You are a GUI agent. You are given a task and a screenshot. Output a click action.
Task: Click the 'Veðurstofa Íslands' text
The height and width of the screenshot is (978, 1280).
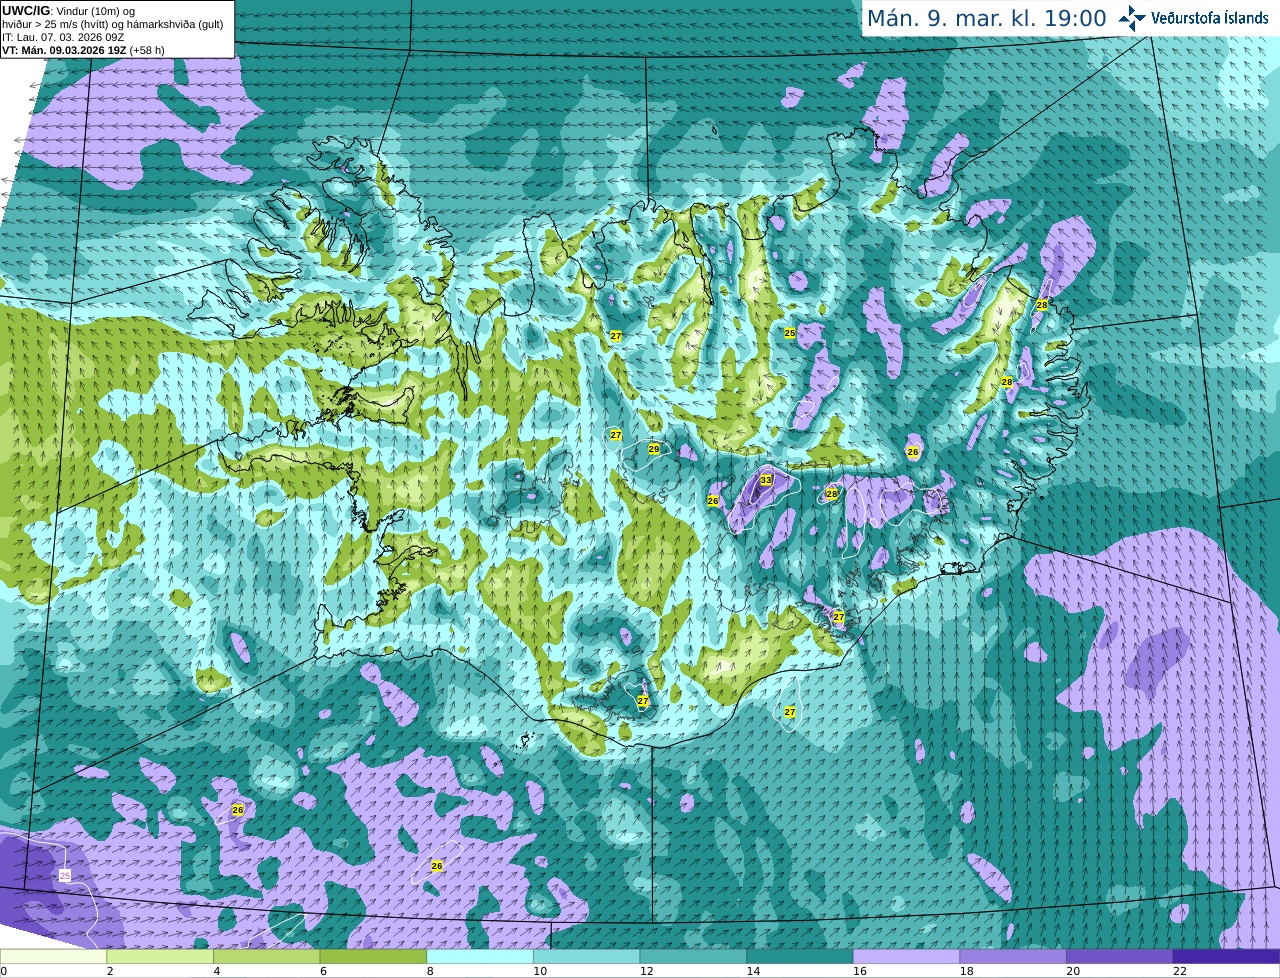pyautogui.click(x=1210, y=18)
